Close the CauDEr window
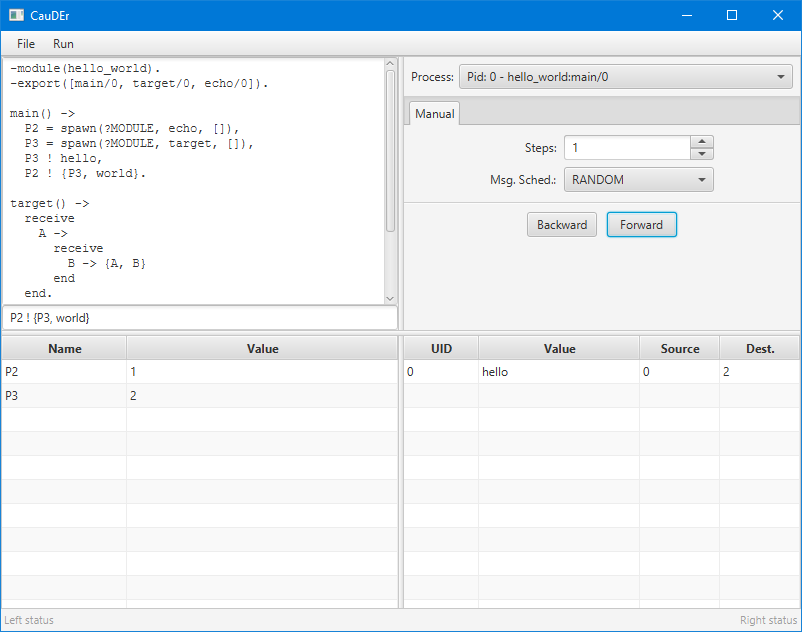 (777, 15)
